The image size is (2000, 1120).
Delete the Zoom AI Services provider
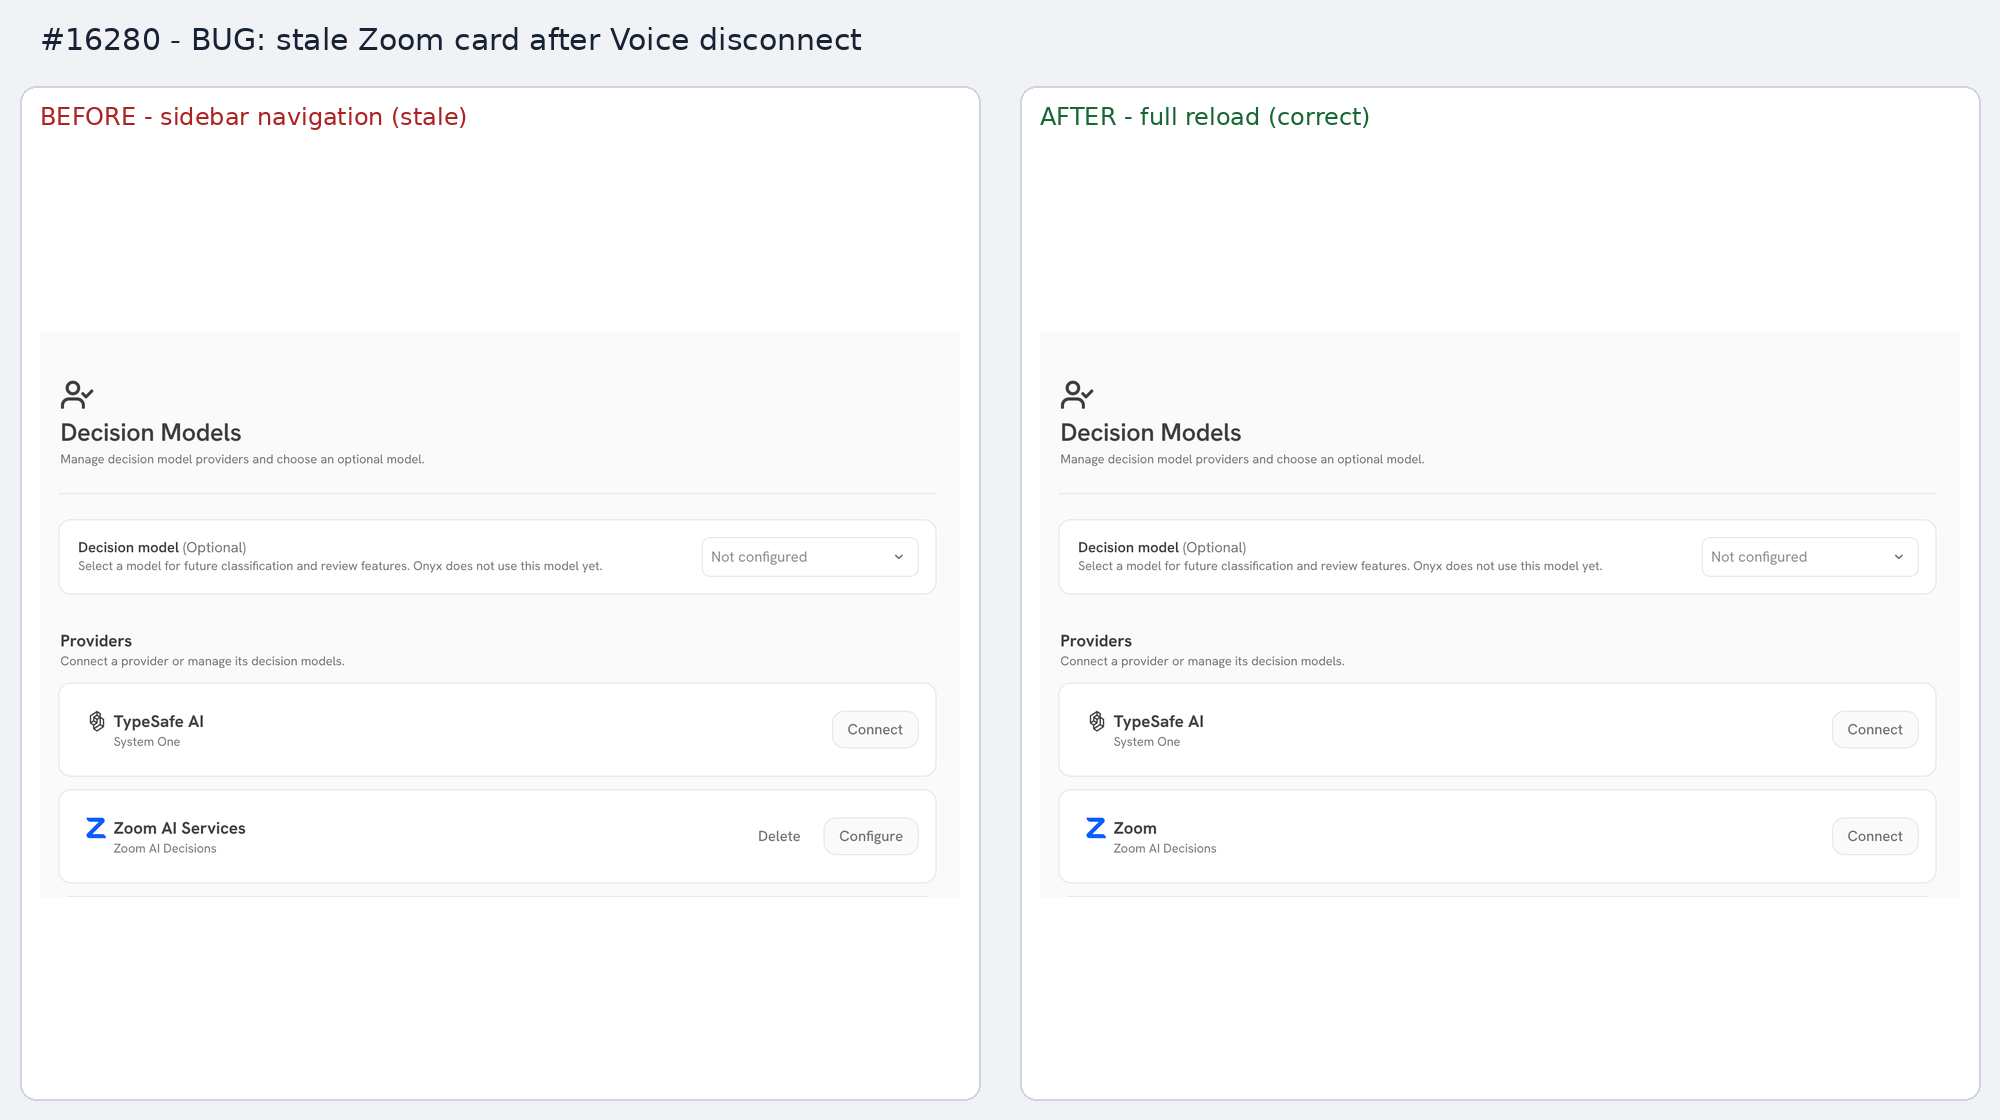pos(779,836)
